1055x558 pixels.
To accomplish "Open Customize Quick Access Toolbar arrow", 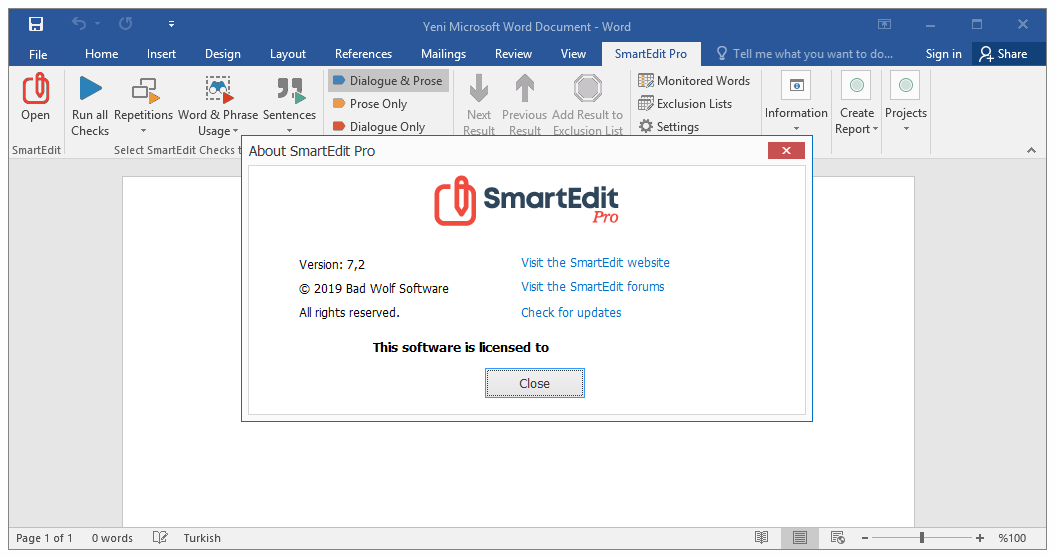I will click(172, 24).
